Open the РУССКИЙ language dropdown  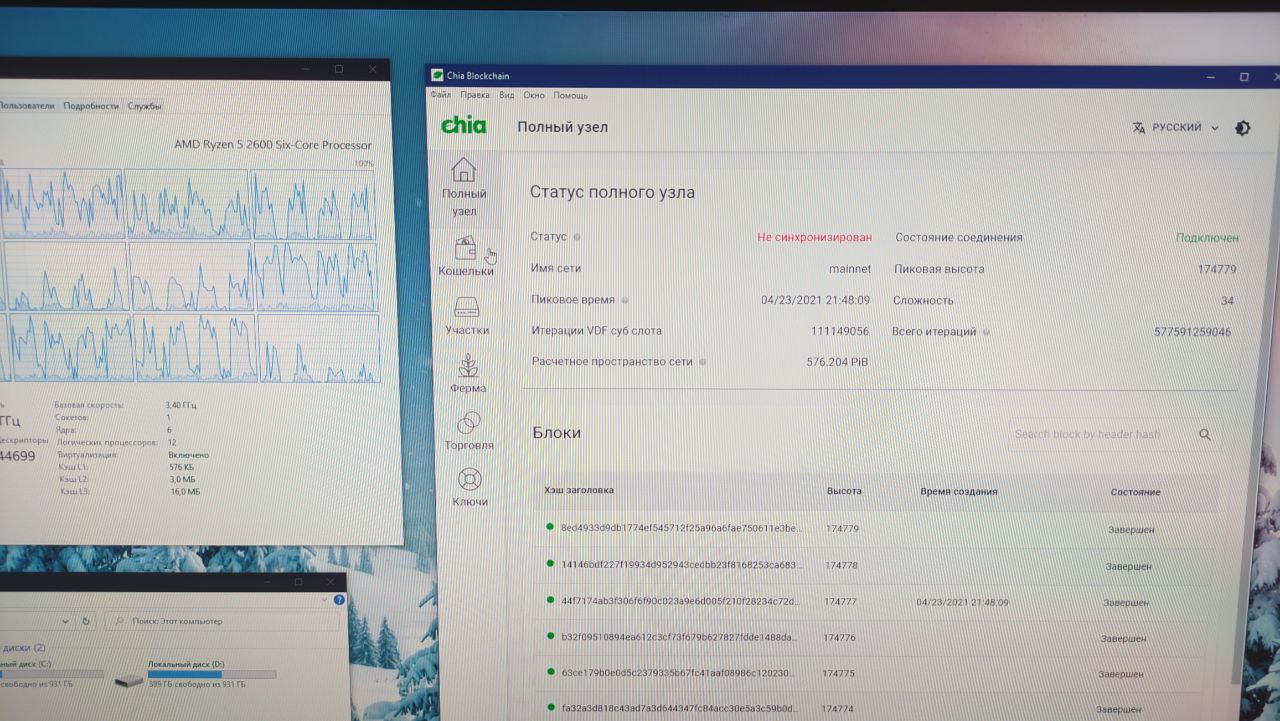pos(1176,128)
